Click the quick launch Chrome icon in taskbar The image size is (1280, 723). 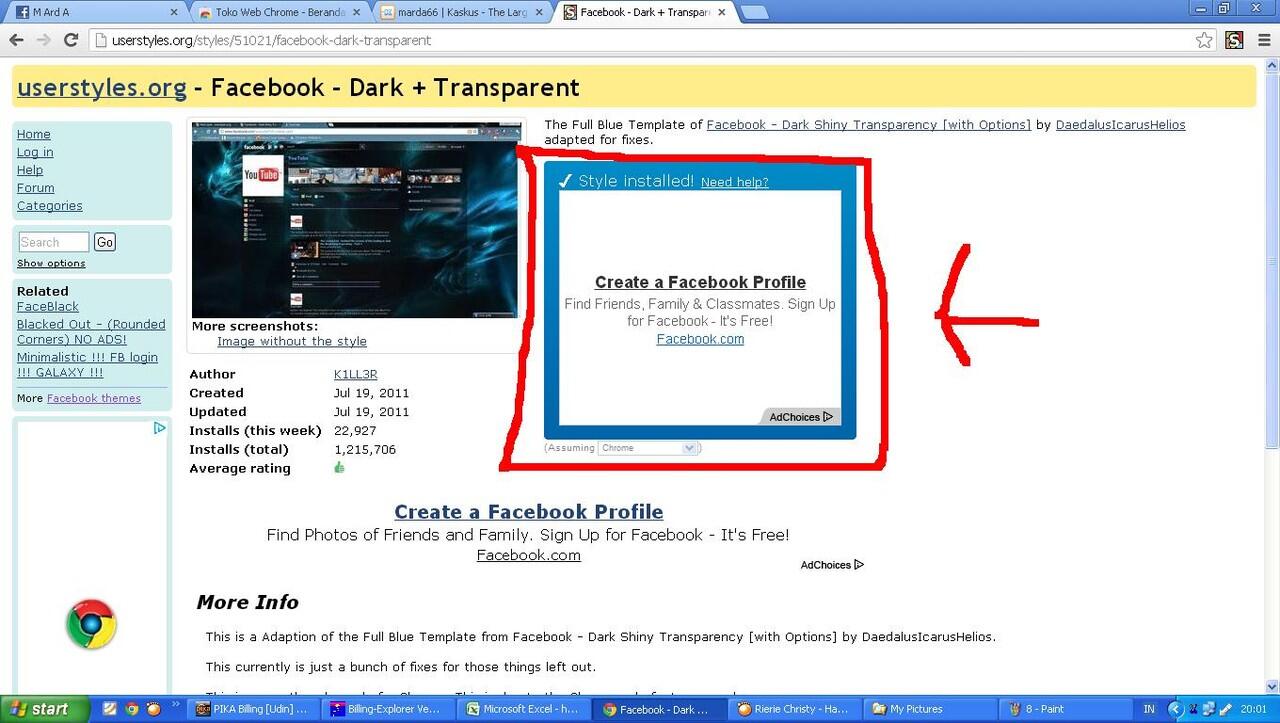pyautogui.click(x=131, y=709)
